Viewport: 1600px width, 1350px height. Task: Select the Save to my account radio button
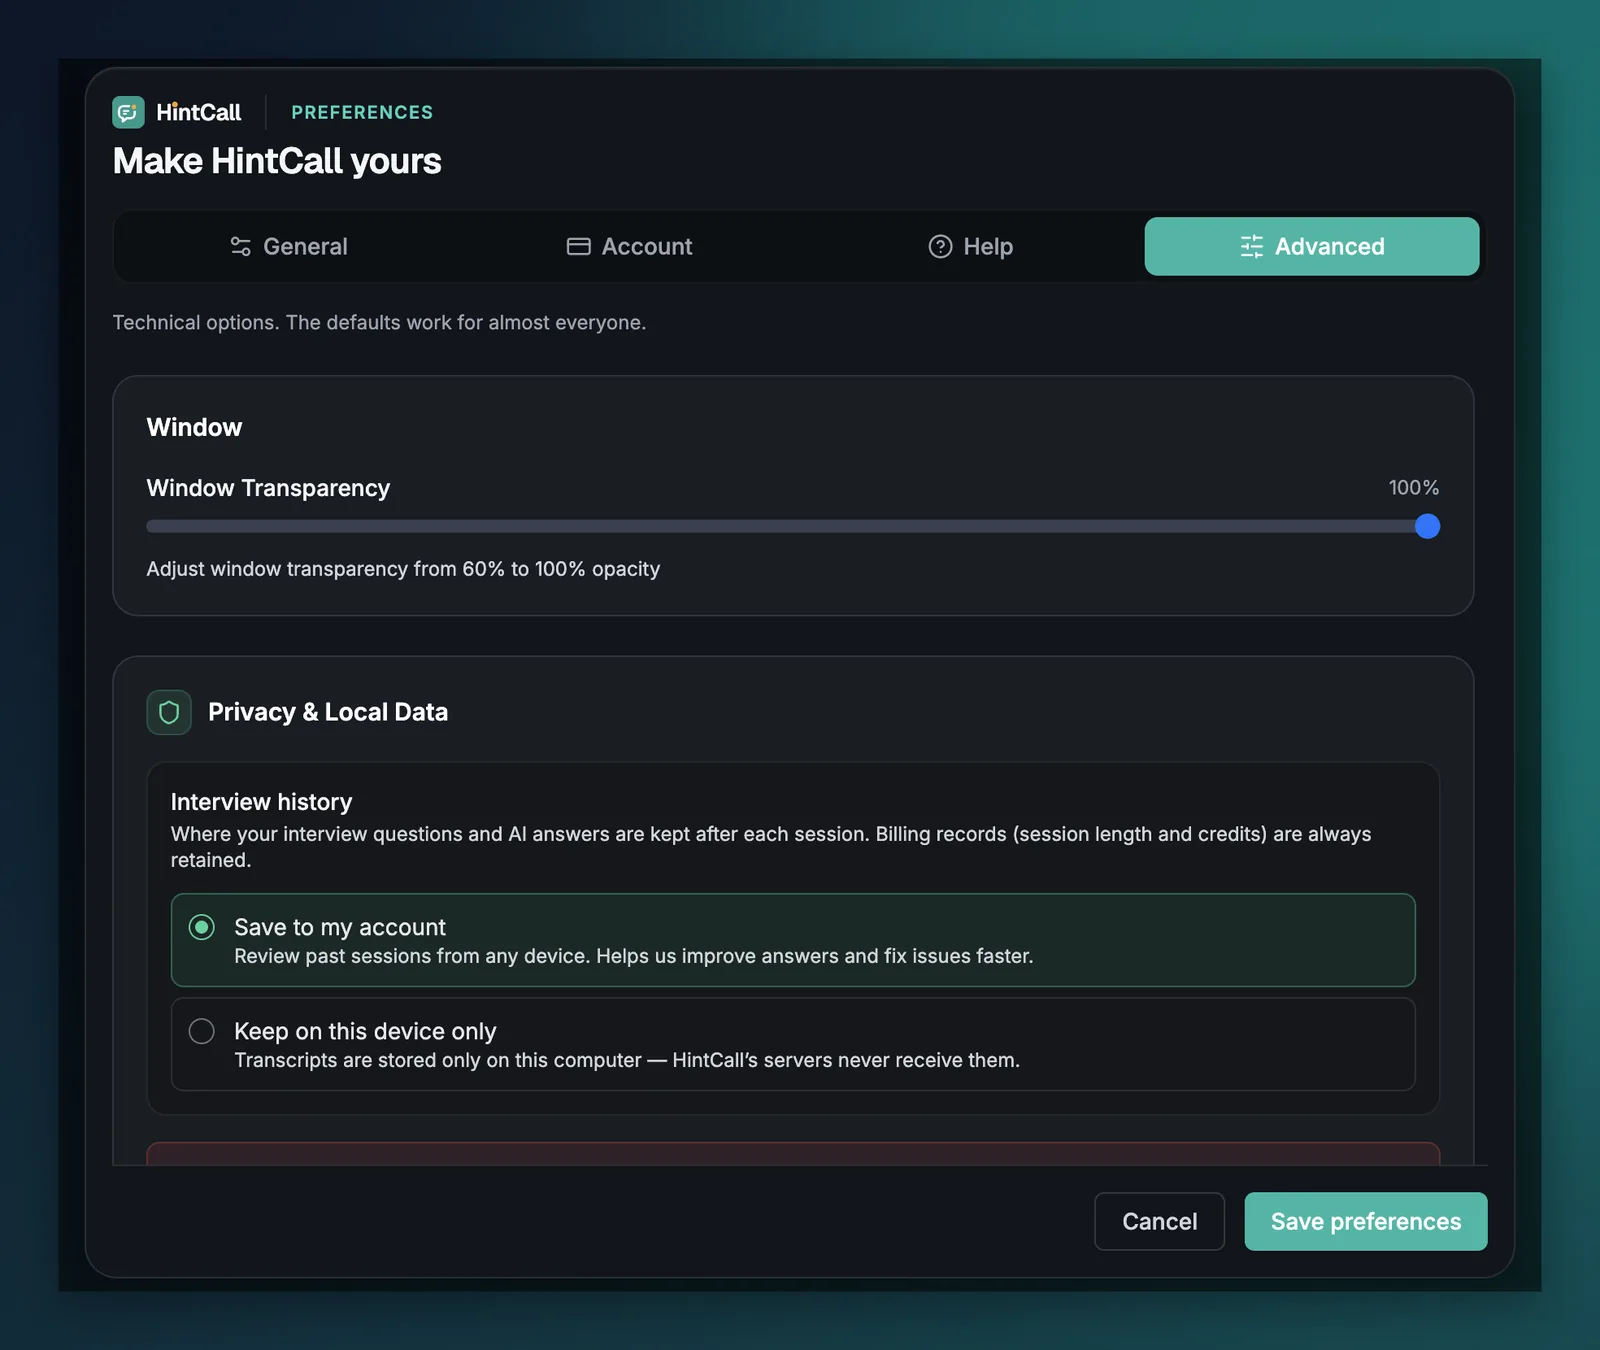click(x=202, y=927)
